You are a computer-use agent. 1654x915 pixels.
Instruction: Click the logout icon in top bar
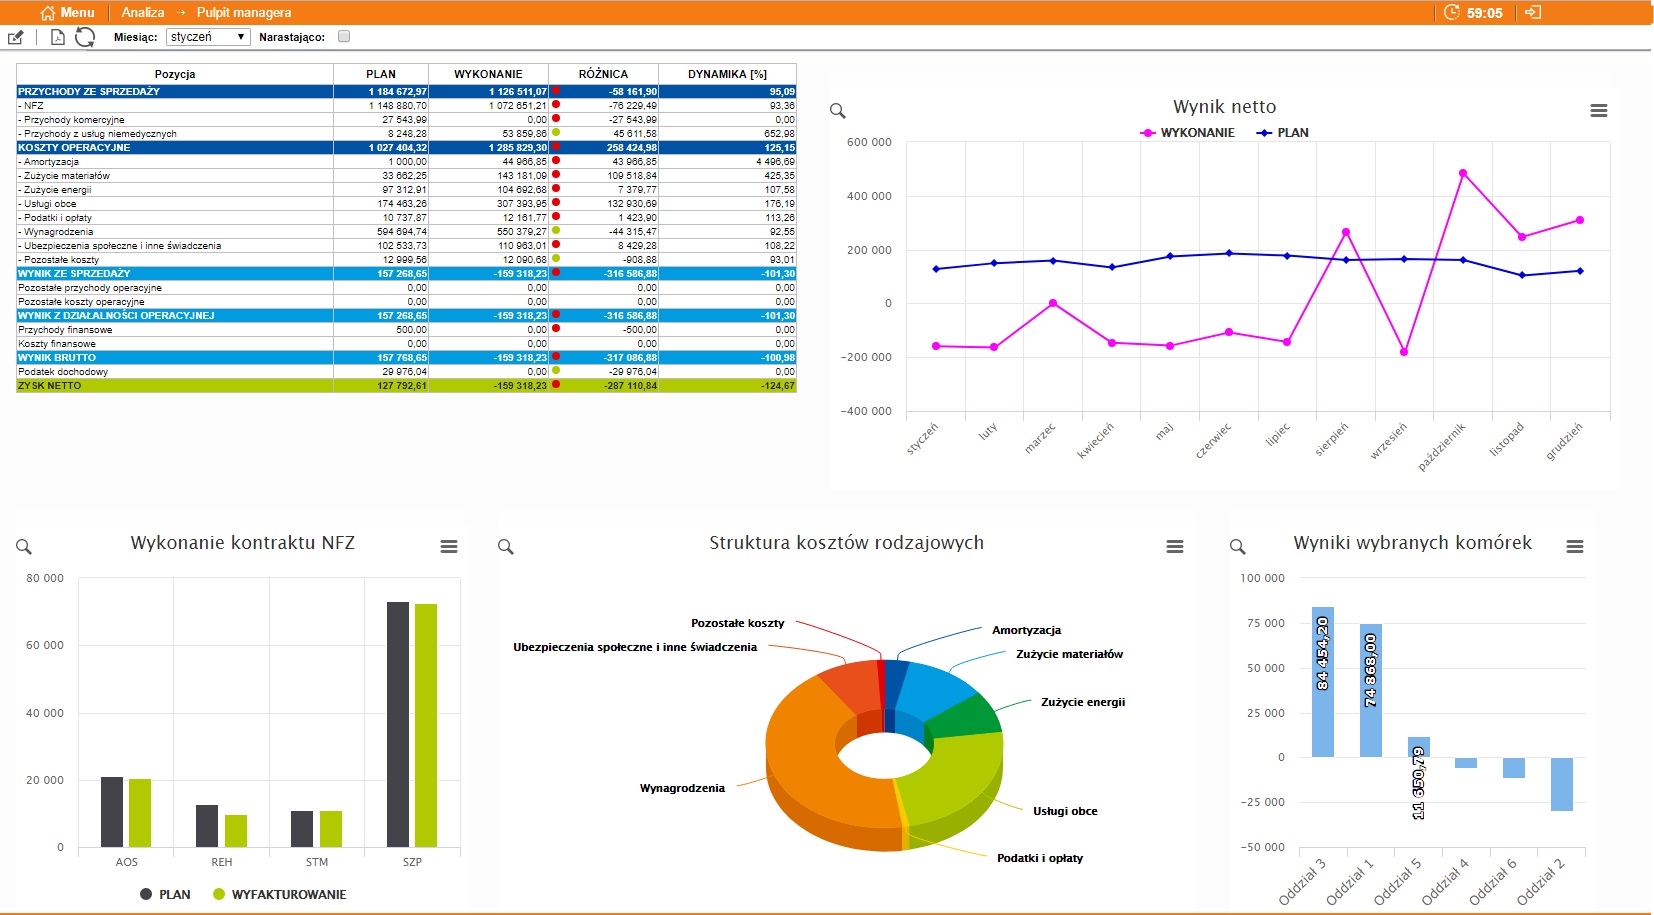click(x=1533, y=12)
